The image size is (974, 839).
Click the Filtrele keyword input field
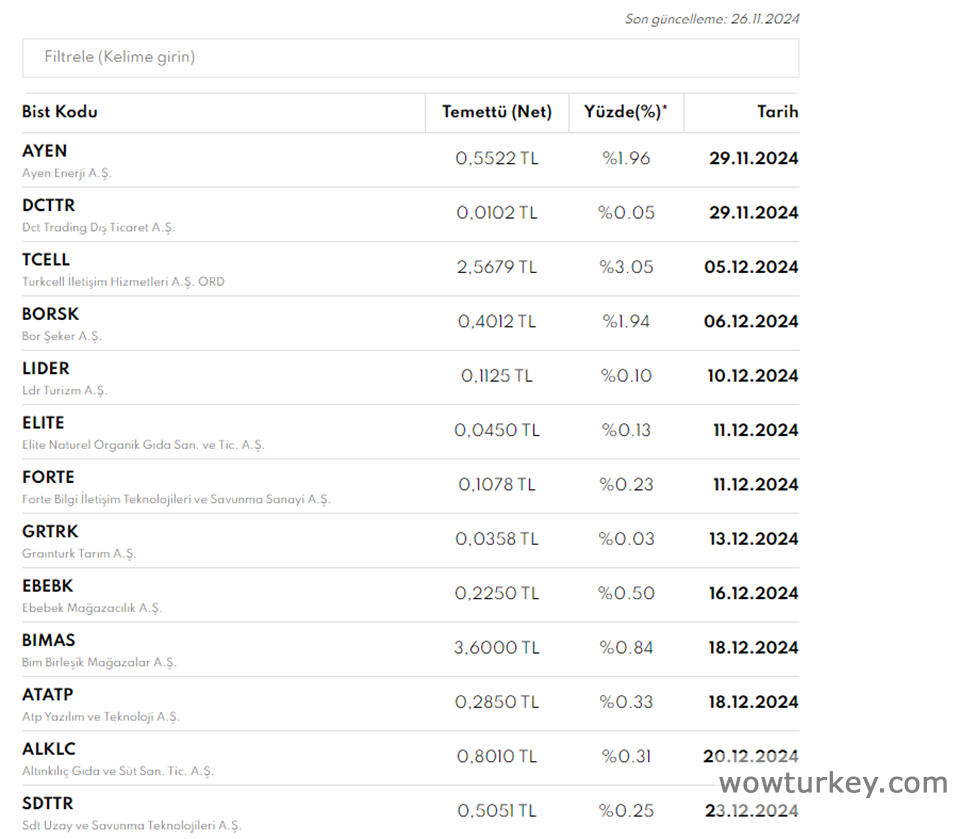(410, 57)
